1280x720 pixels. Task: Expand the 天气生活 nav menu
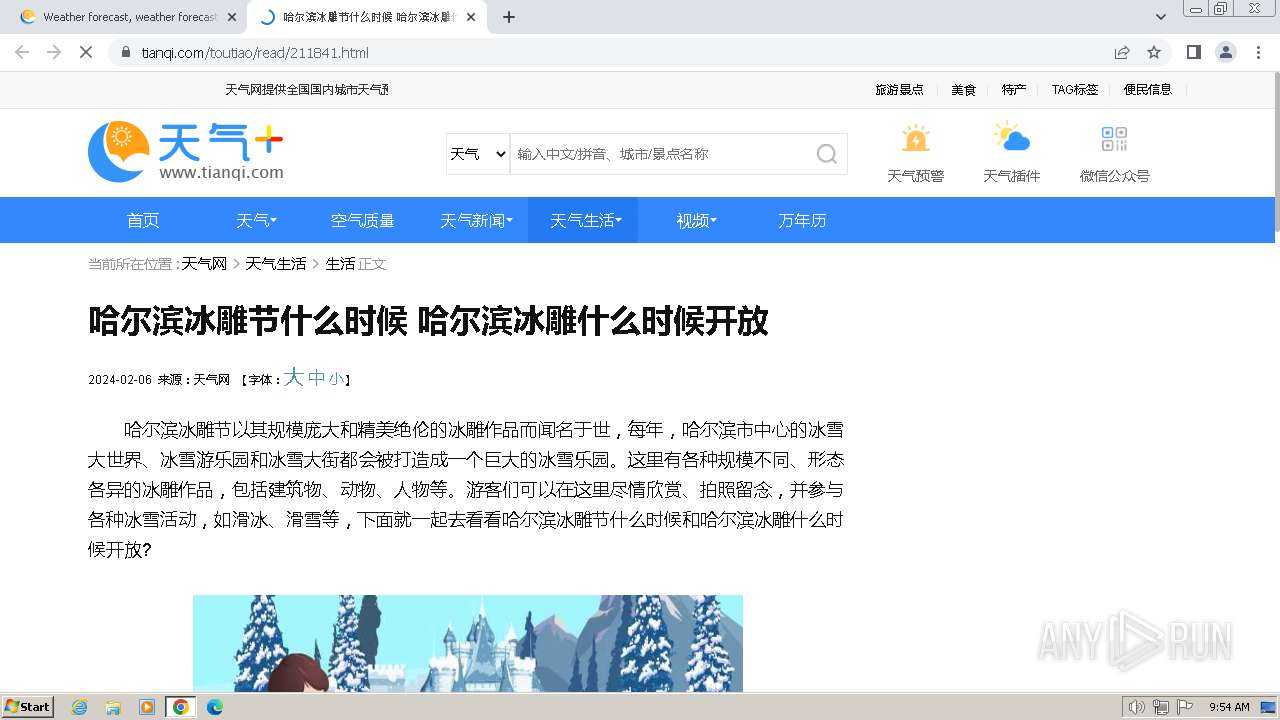coord(585,220)
